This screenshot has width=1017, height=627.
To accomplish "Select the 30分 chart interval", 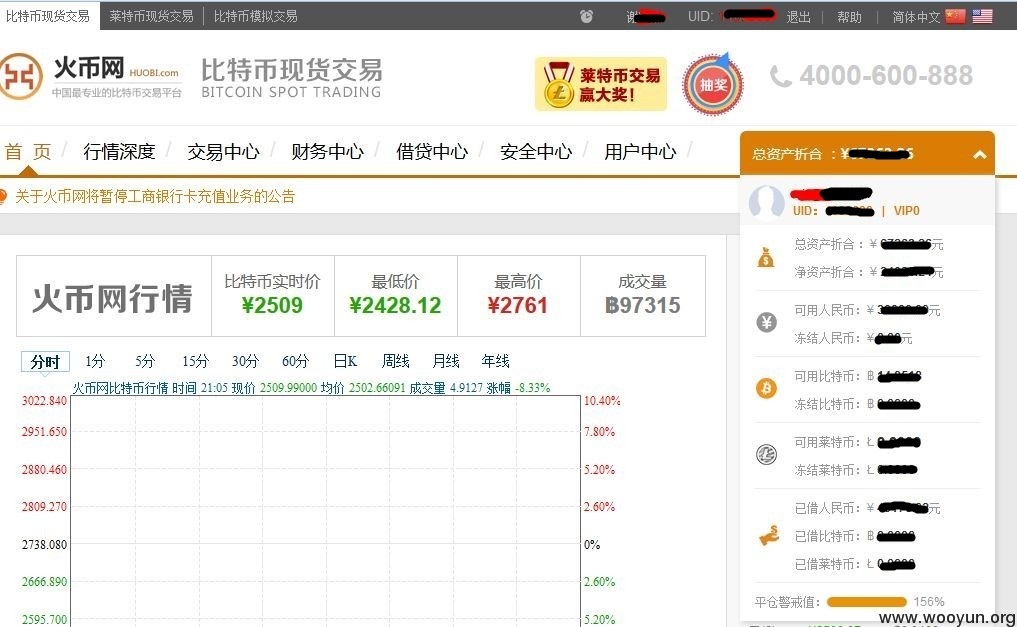I will (x=245, y=361).
